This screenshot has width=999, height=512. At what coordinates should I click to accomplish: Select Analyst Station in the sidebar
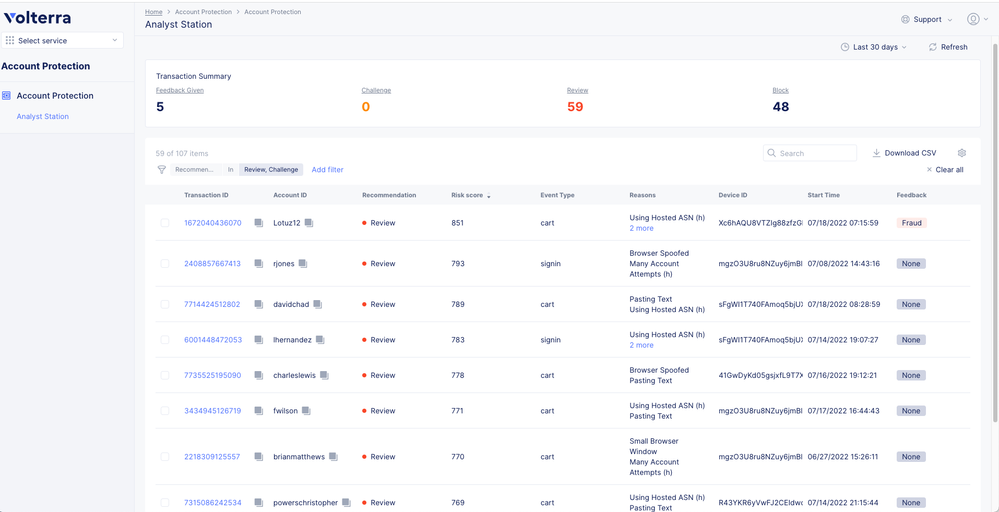pos(43,117)
